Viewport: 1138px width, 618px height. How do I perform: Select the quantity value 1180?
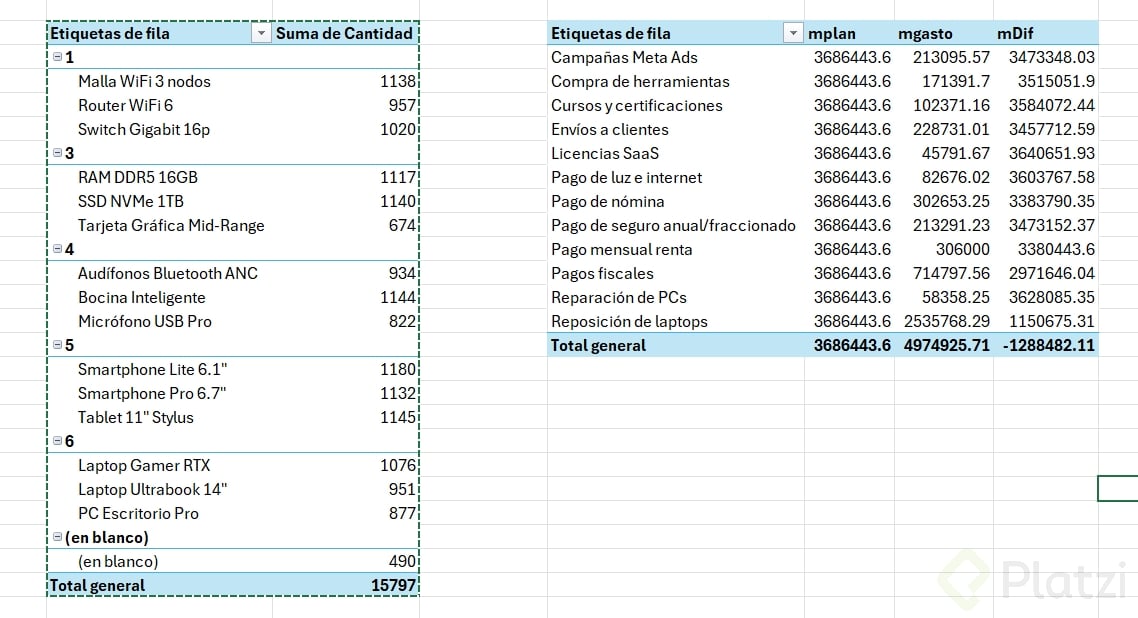coord(398,369)
